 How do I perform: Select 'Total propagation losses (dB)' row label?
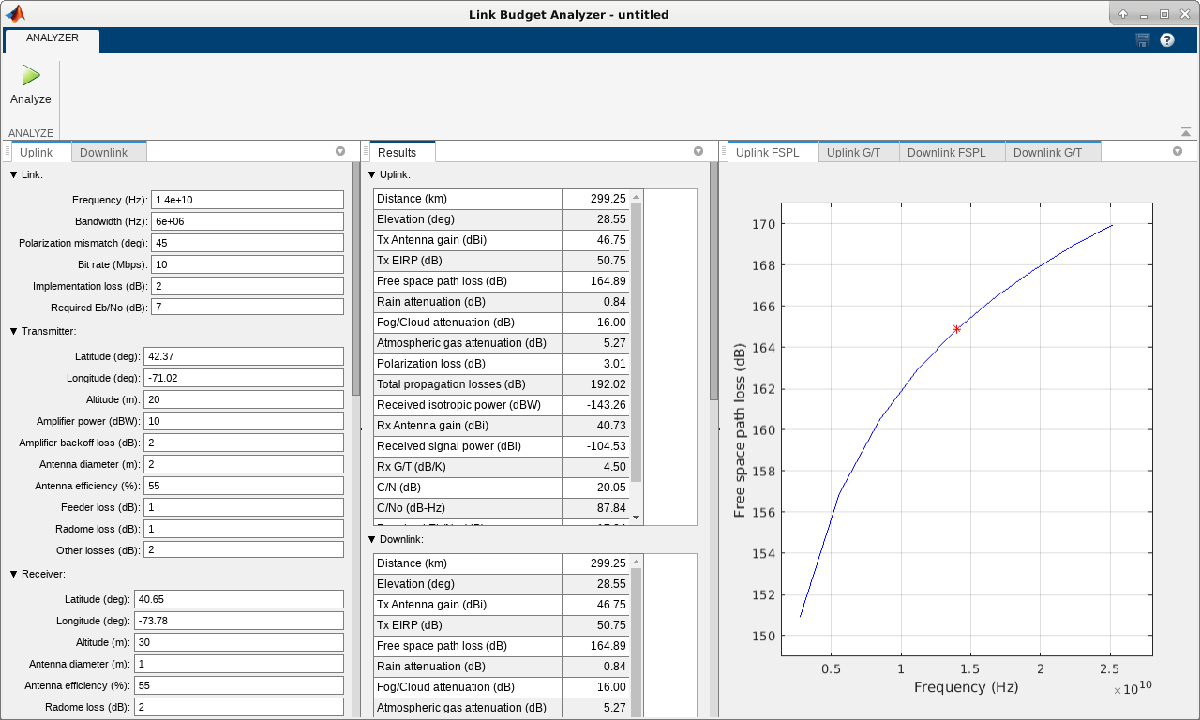(468, 384)
